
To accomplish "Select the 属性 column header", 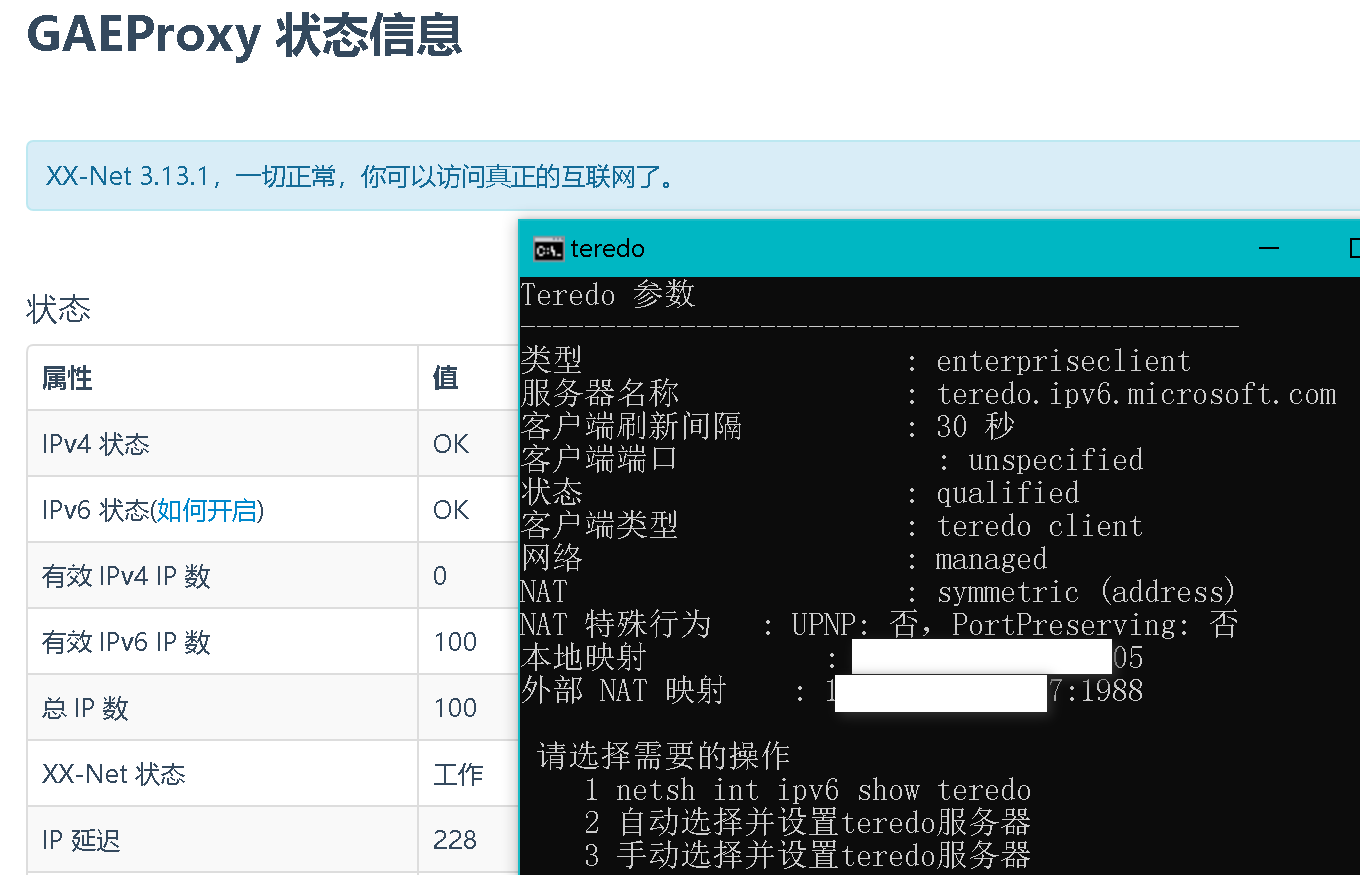I will 66,377.
